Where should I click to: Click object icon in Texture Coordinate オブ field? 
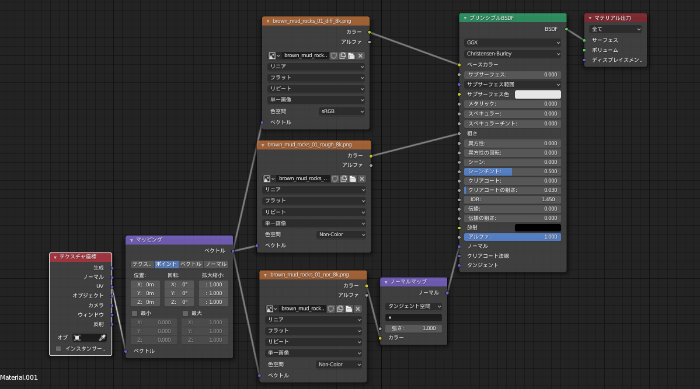[77, 338]
